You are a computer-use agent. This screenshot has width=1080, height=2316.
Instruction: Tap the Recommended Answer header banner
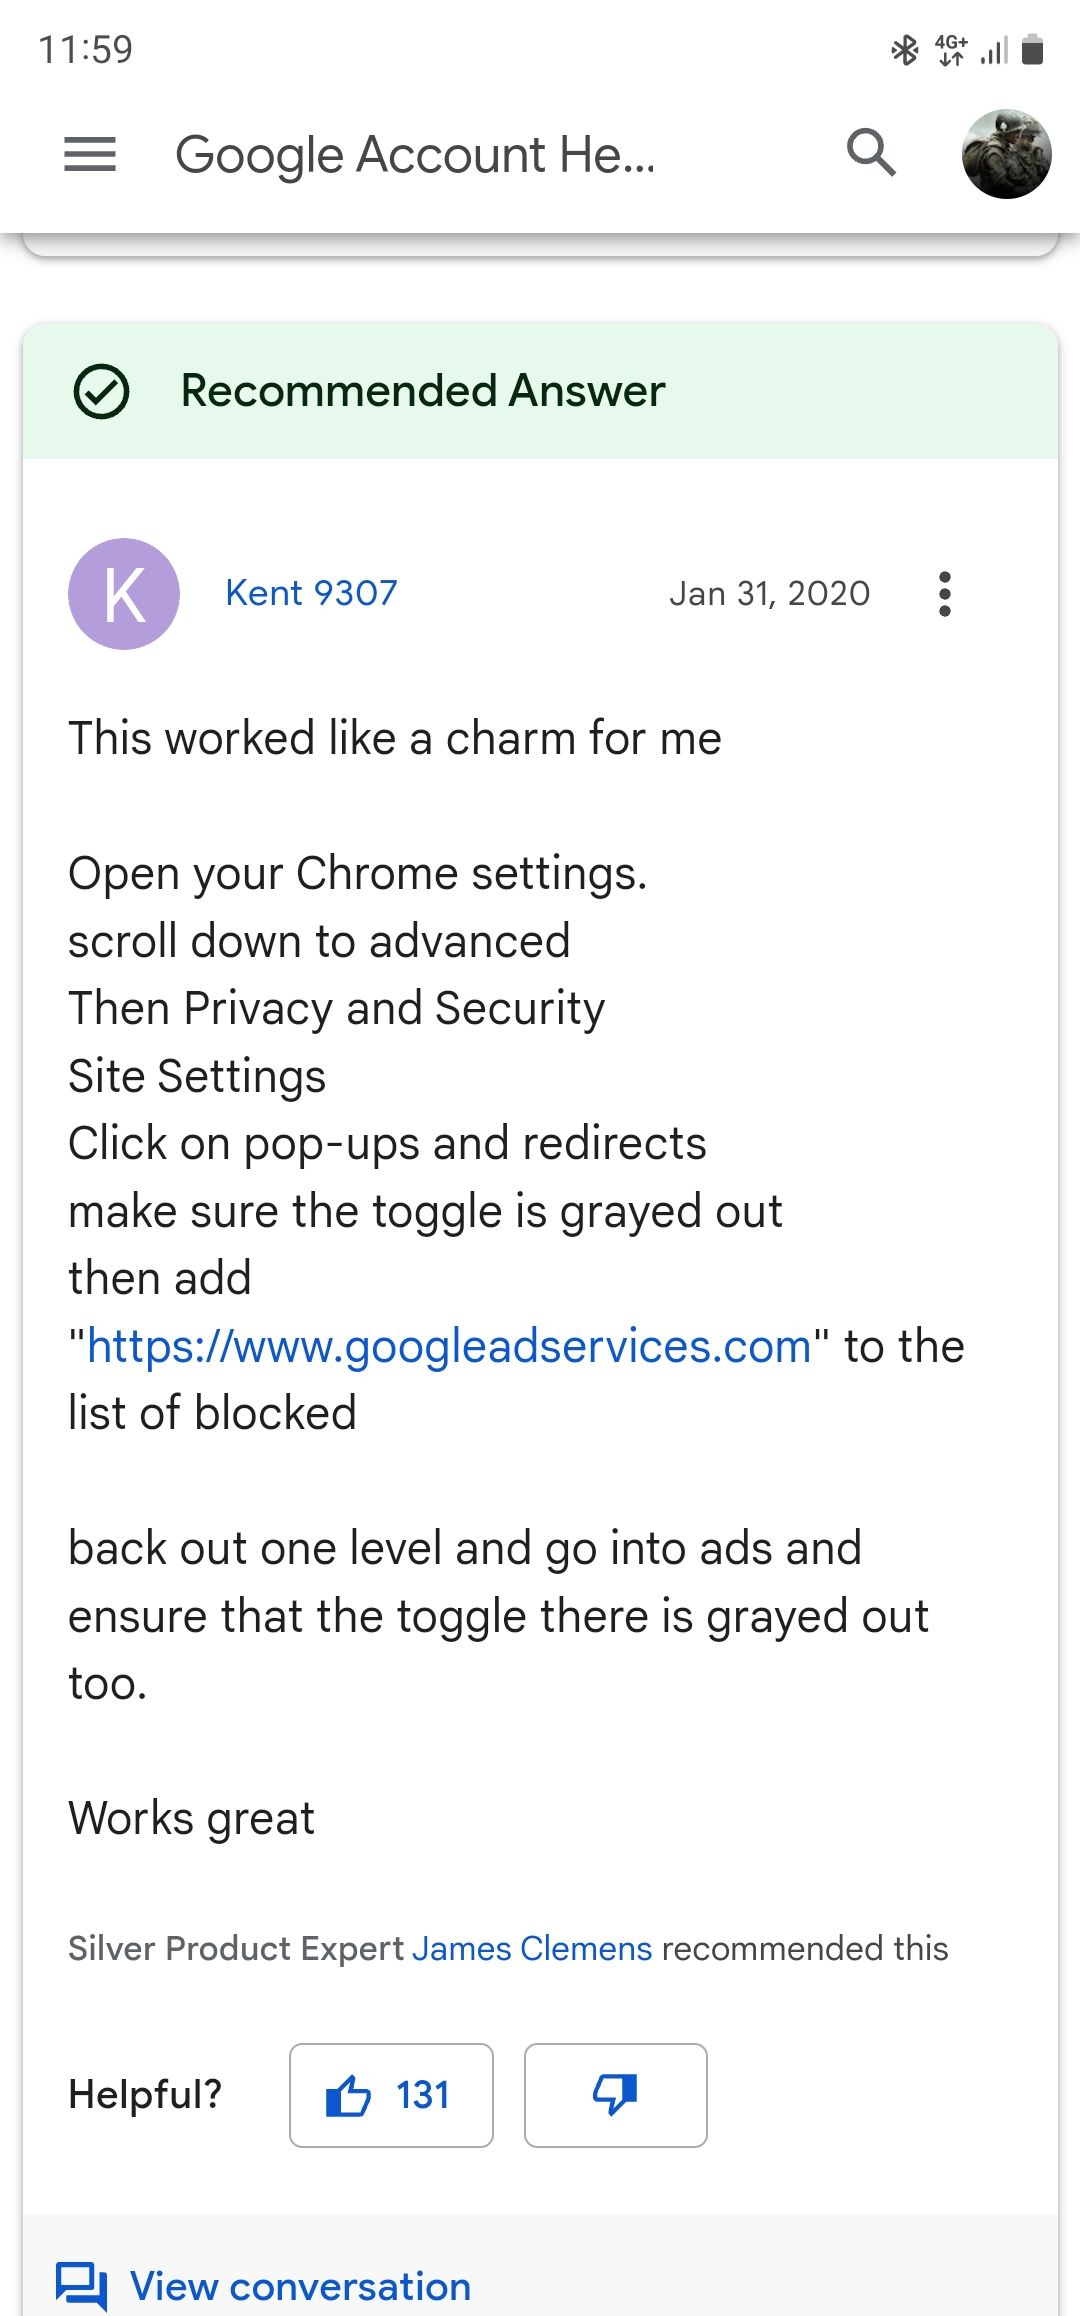click(x=540, y=391)
